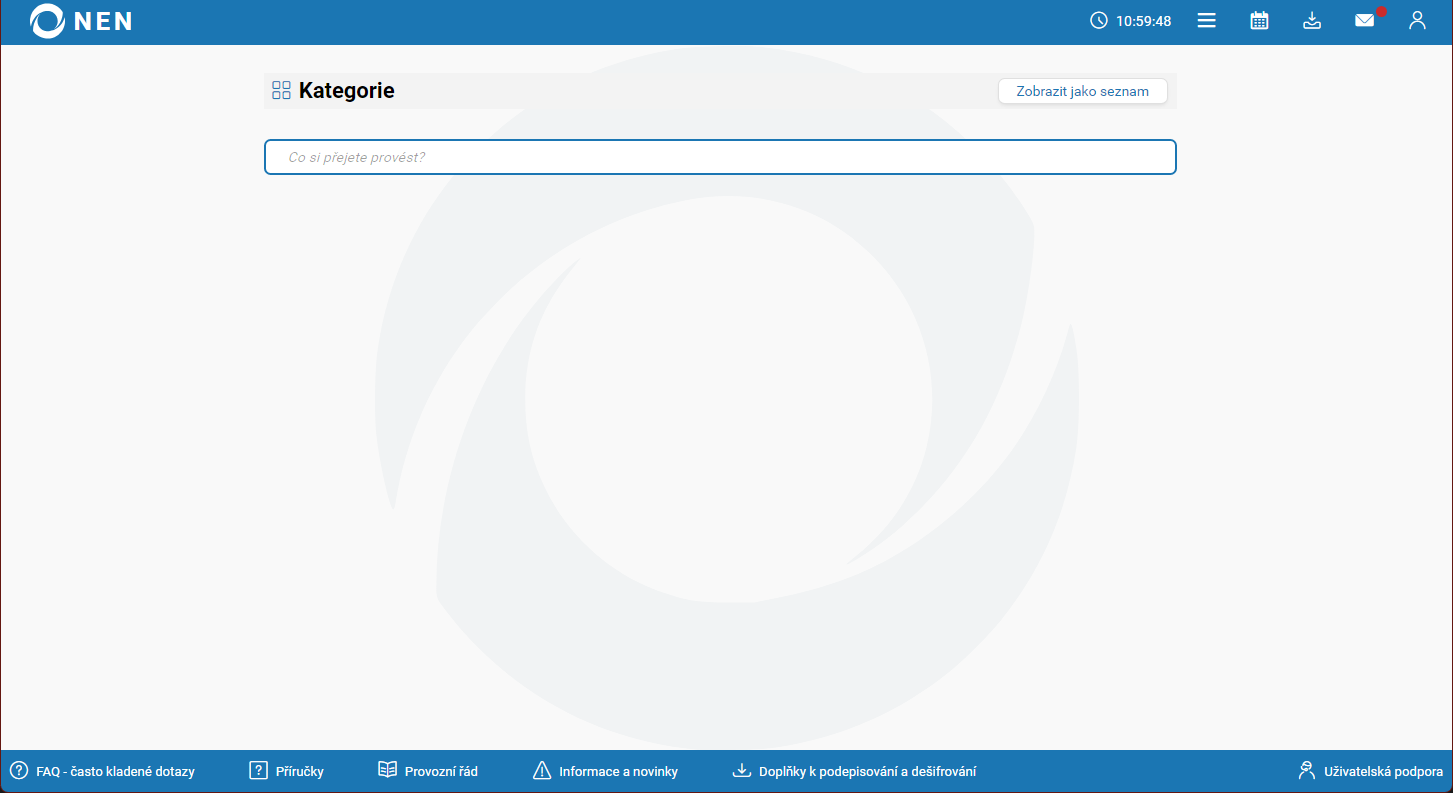Open FAQ - často kladené dotazy link

(x=102, y=771)
